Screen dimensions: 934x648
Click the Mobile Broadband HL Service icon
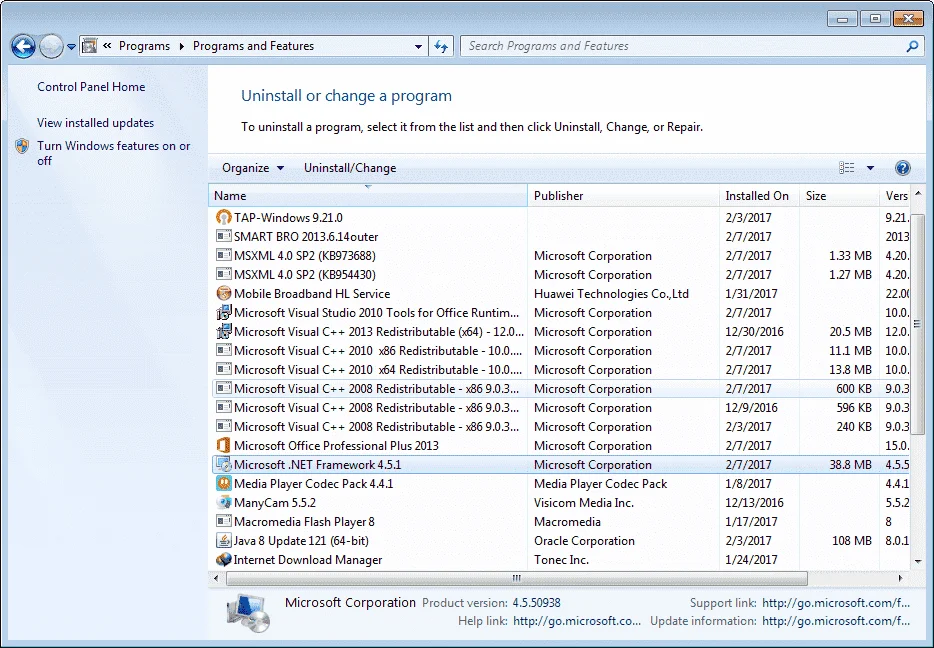(x=223, y=294)
